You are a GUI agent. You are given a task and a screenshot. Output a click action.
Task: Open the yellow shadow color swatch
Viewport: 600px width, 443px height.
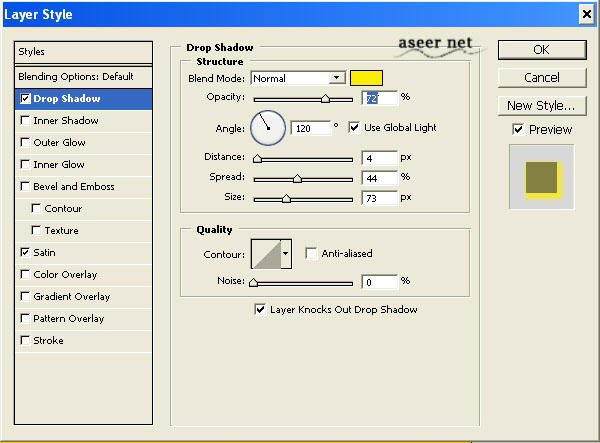point(366,78)
